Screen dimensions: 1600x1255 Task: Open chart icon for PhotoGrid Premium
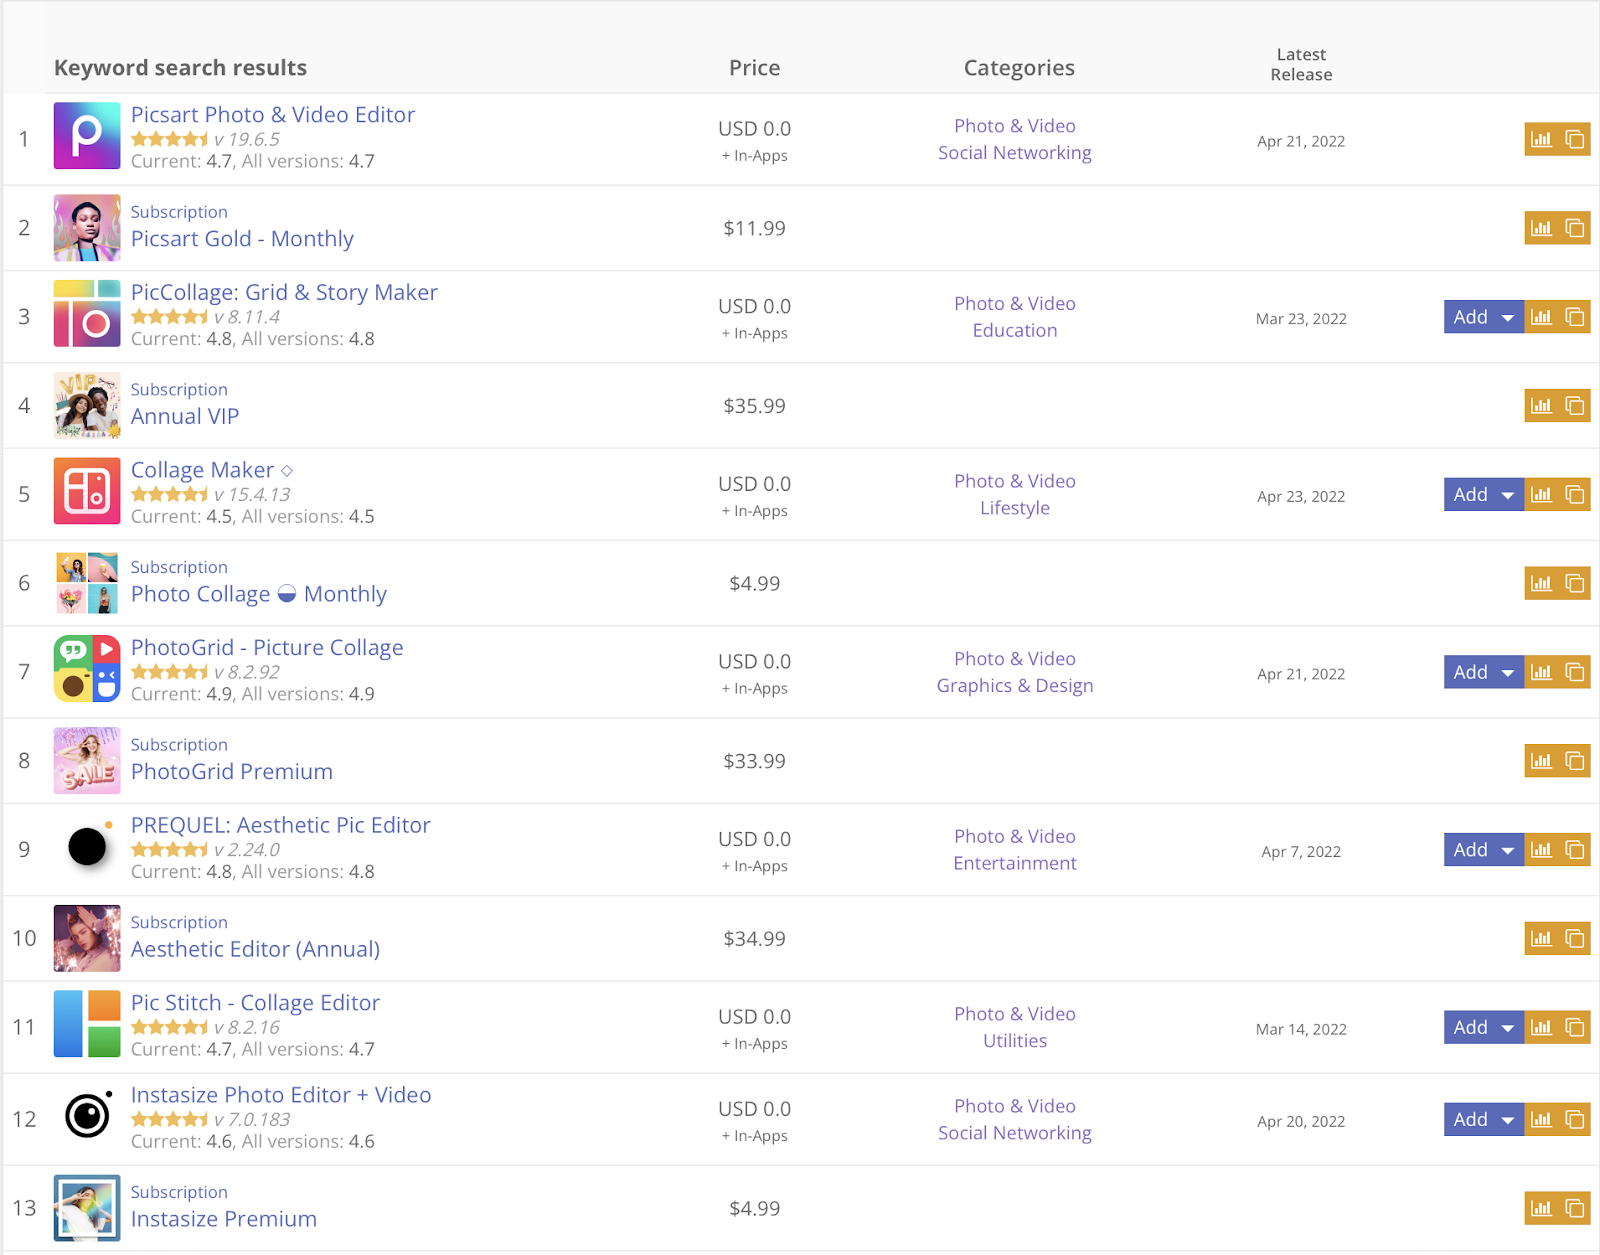pos(1541,761)
